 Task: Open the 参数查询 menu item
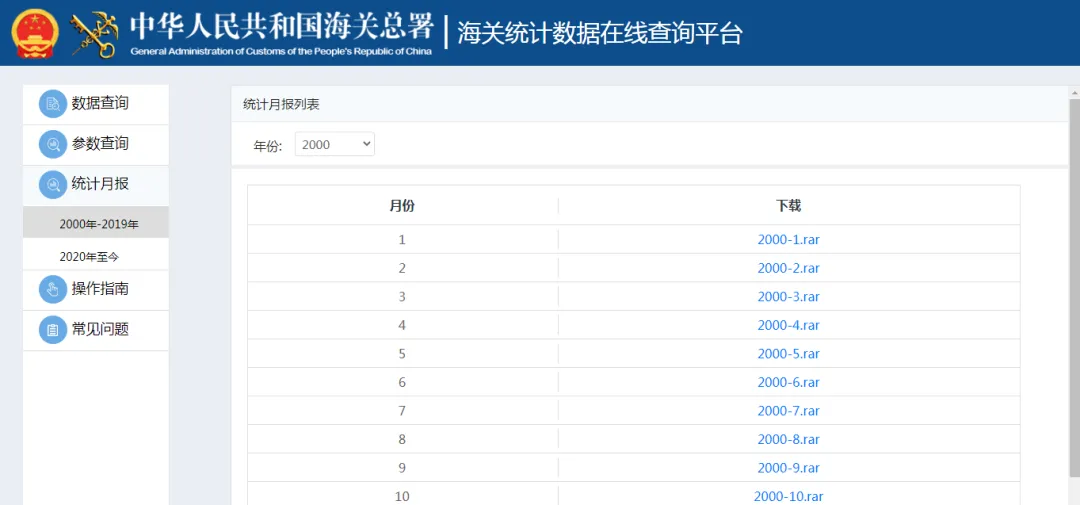click(96, 145)
